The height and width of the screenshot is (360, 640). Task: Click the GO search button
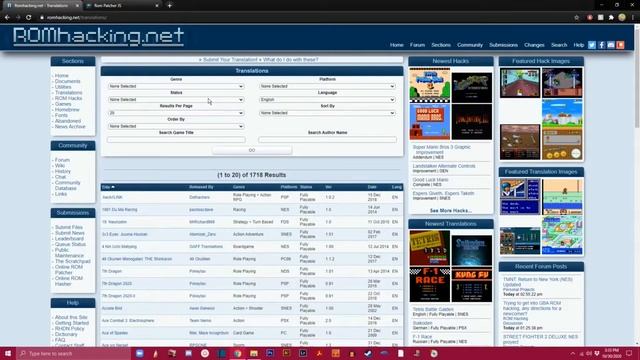coord(252,150)
